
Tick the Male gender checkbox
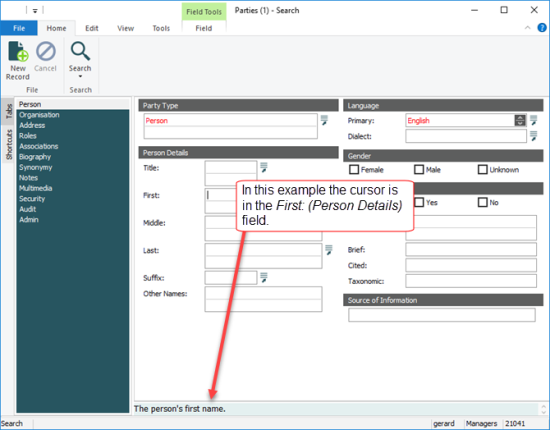click(x=419, y=169)
